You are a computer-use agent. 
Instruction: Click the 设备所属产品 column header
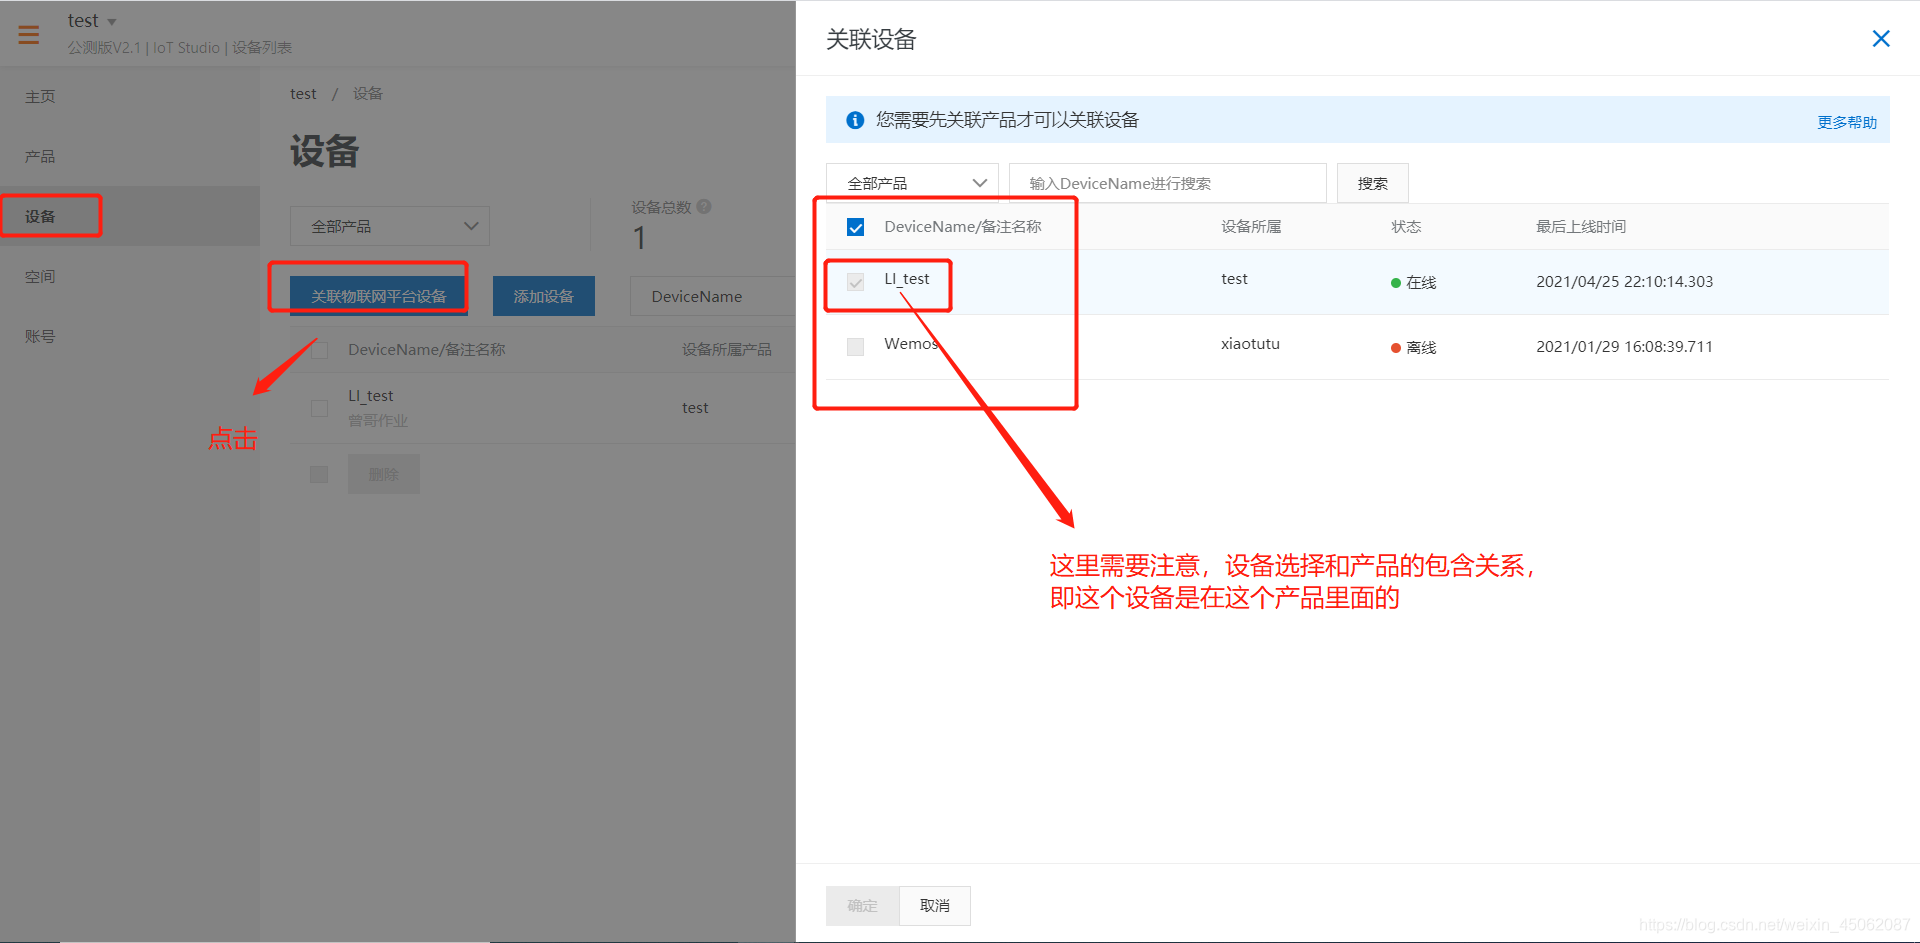click(x=727, y=350)
